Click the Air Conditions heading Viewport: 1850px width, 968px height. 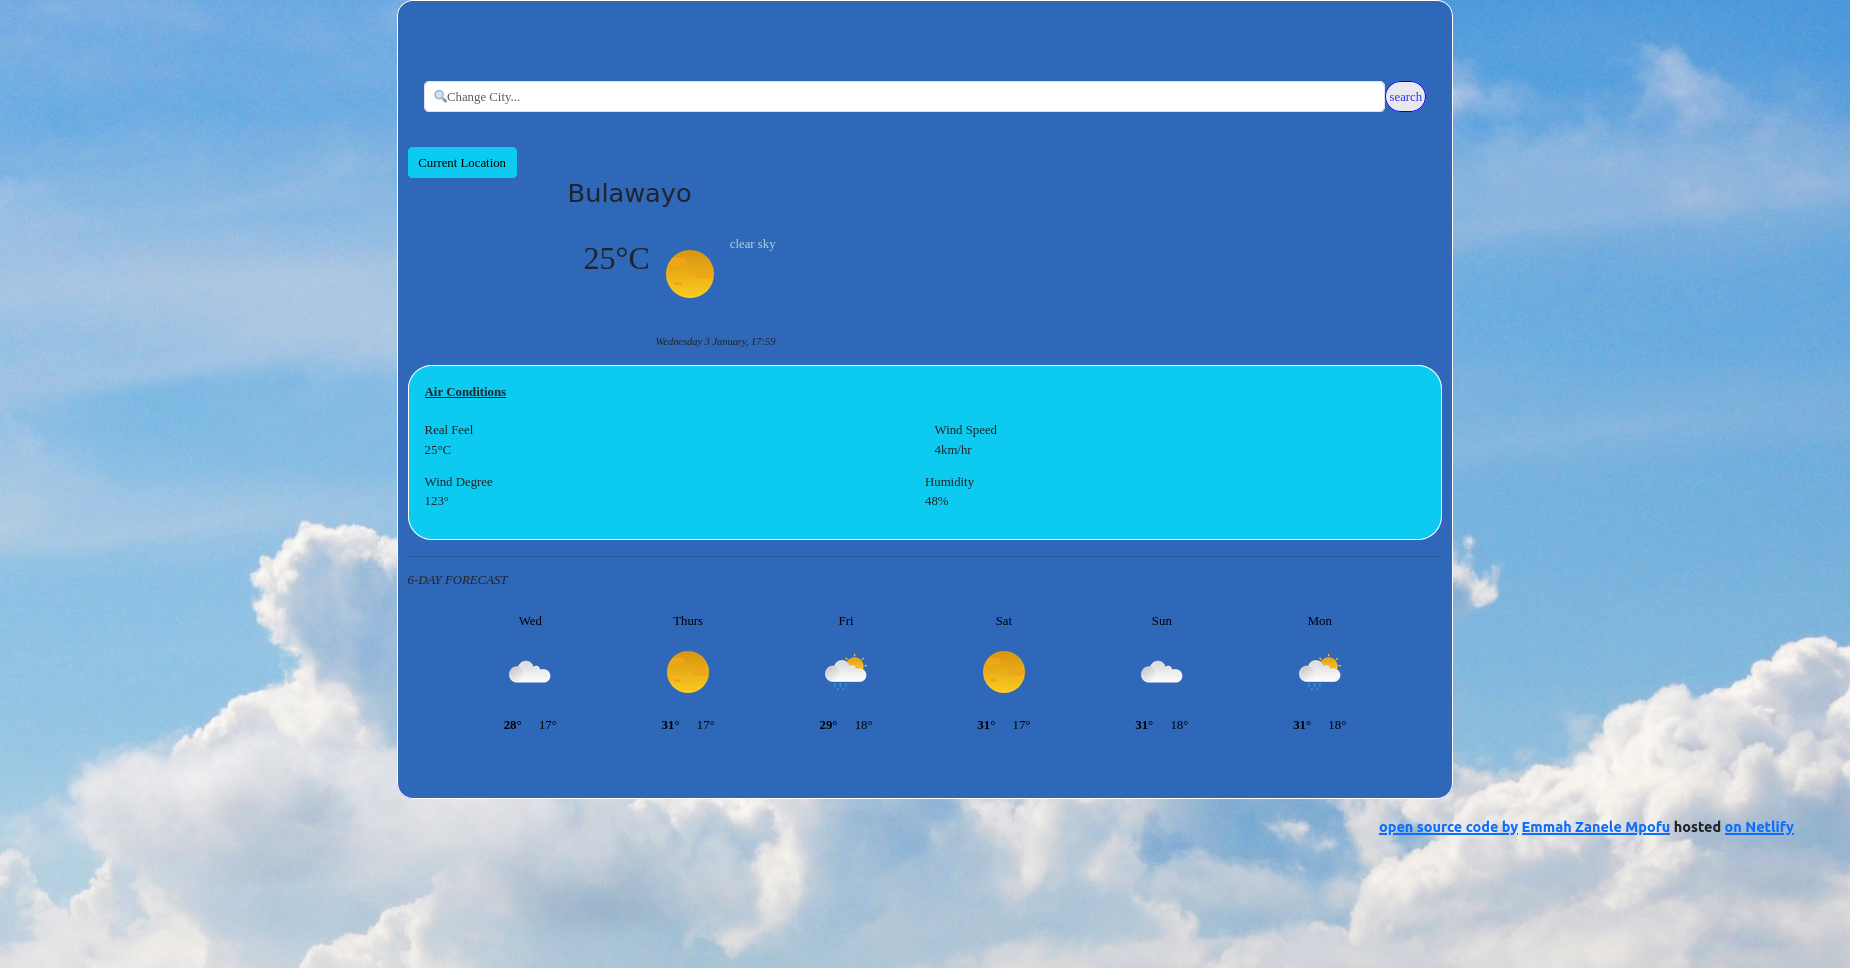coord(465,392)
